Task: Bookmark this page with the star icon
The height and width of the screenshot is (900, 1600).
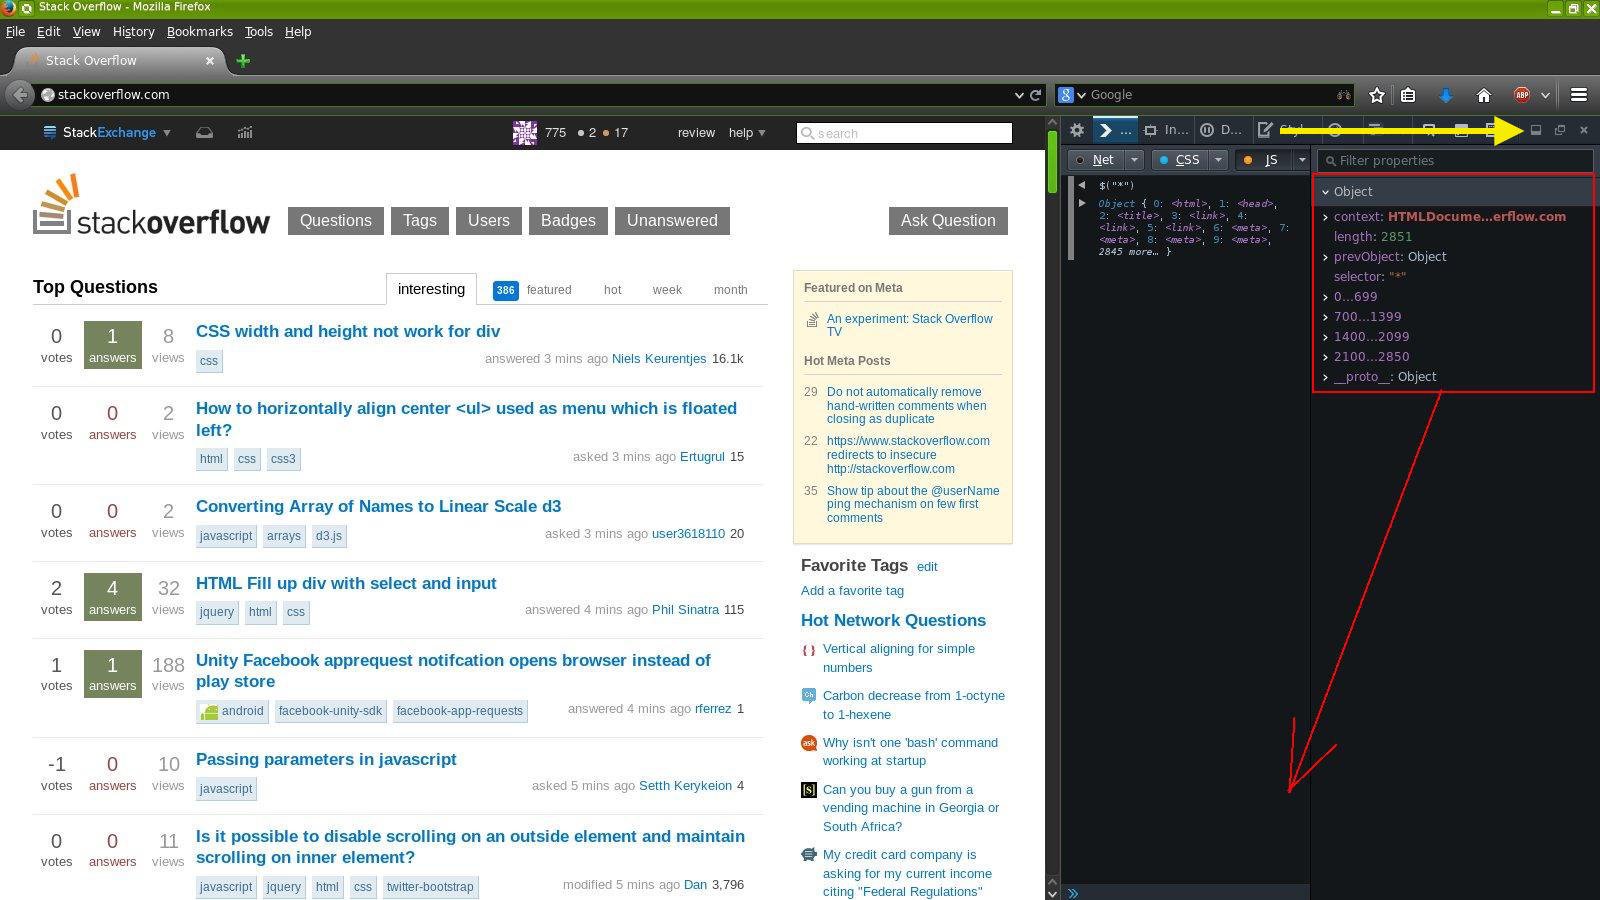Action: (x=1377, y=95)
